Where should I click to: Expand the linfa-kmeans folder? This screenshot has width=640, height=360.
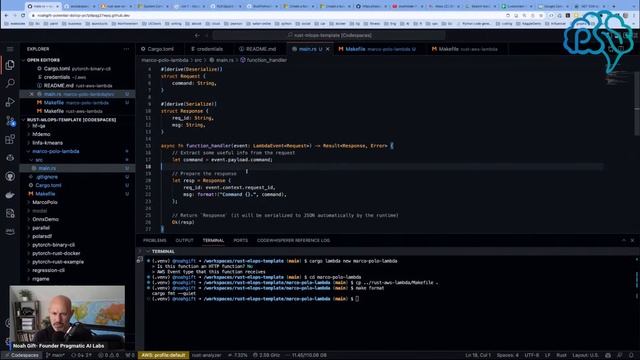pos(78,143)
